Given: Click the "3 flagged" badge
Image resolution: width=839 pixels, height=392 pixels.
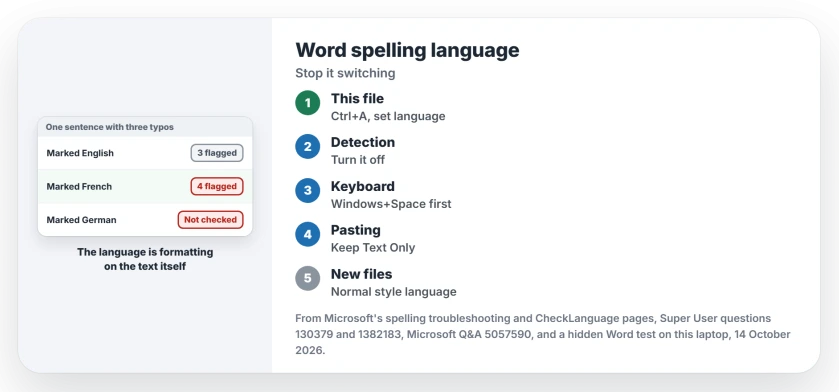Looking at the screenshot, I should 217,153.
